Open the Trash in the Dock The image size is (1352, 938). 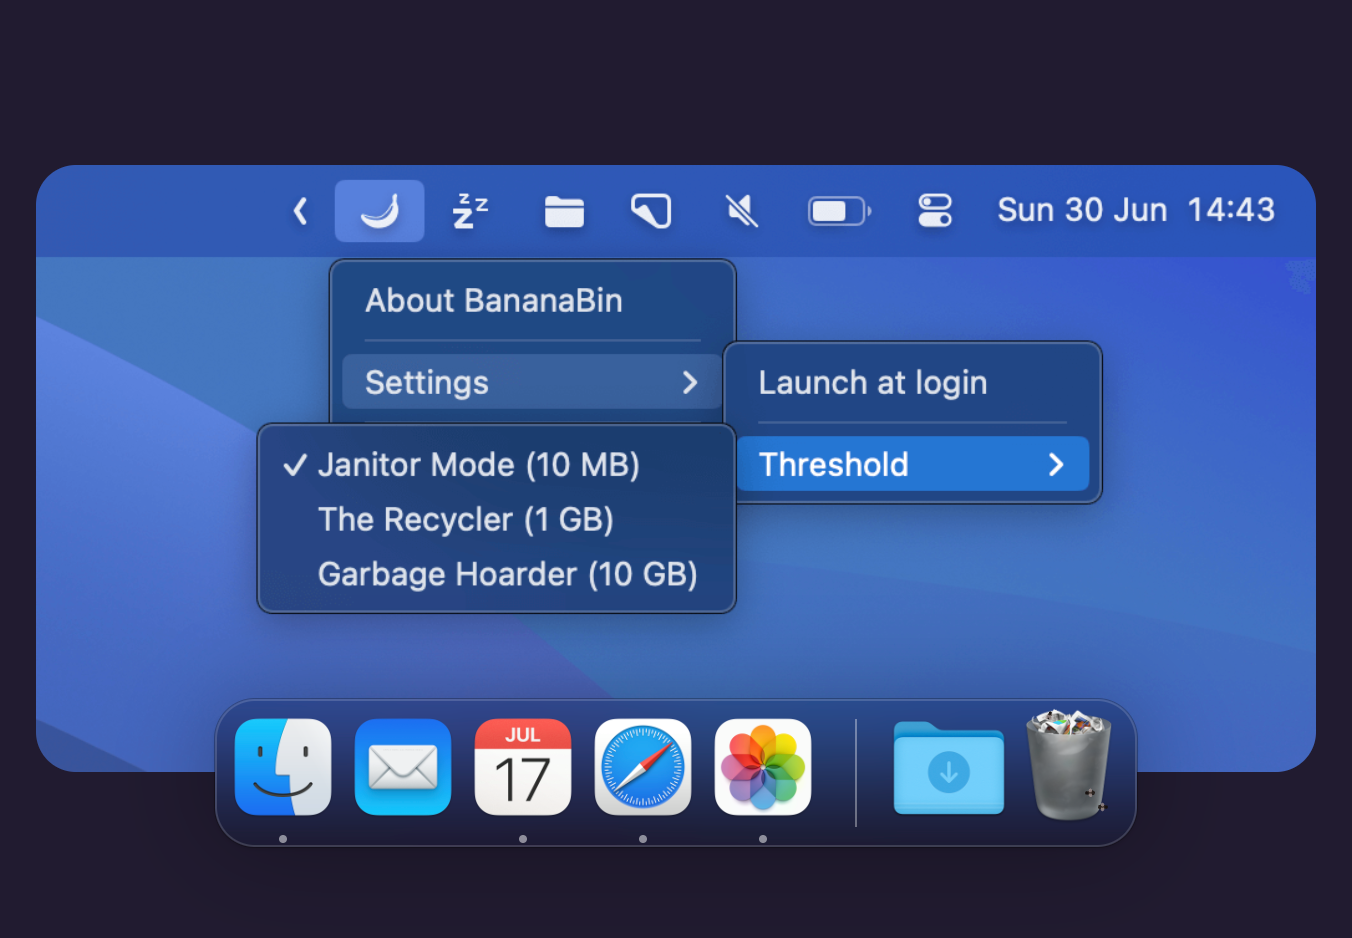(1068, 766)
